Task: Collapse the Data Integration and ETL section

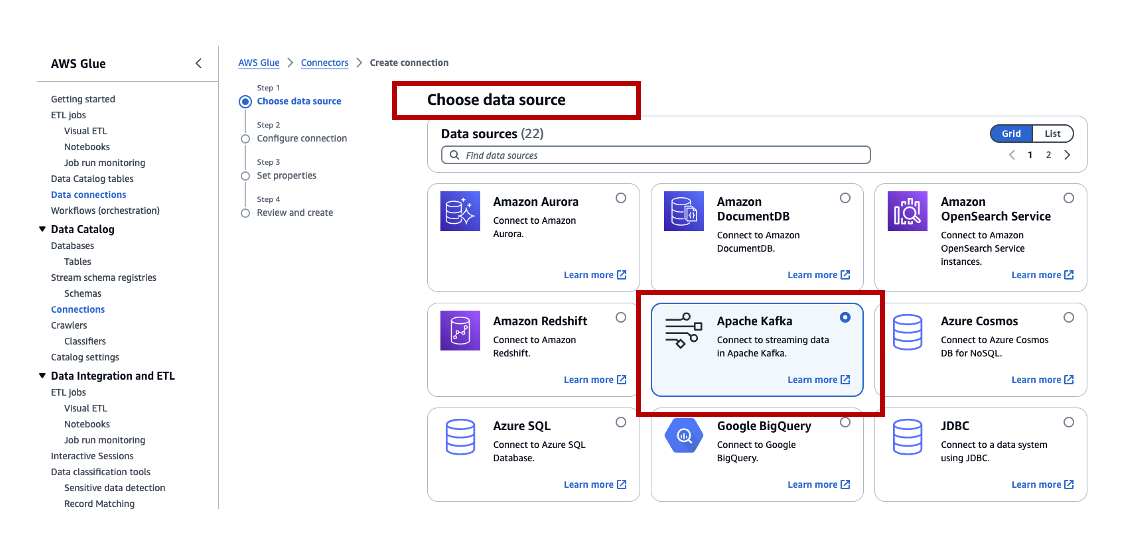Action: (x=41, y=376)
